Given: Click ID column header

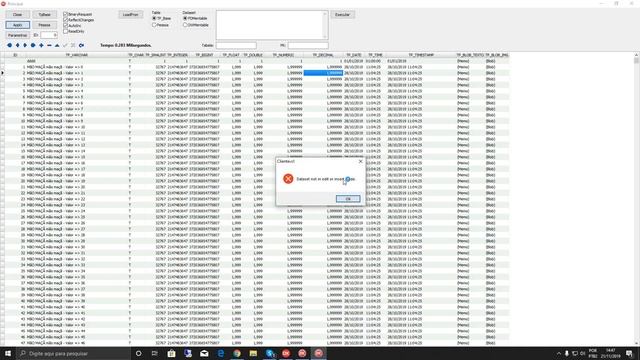Looking at the screenshot, I should (16, 55).
